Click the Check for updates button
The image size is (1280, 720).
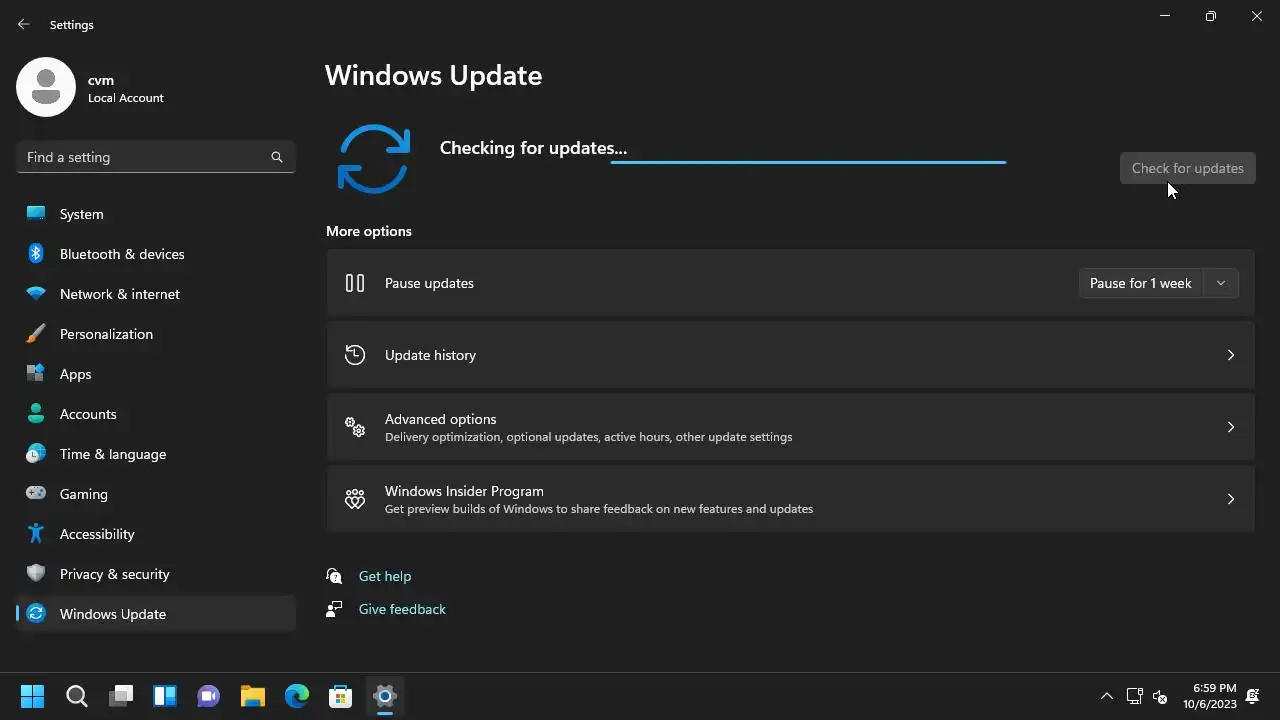tap(1188, 168)
